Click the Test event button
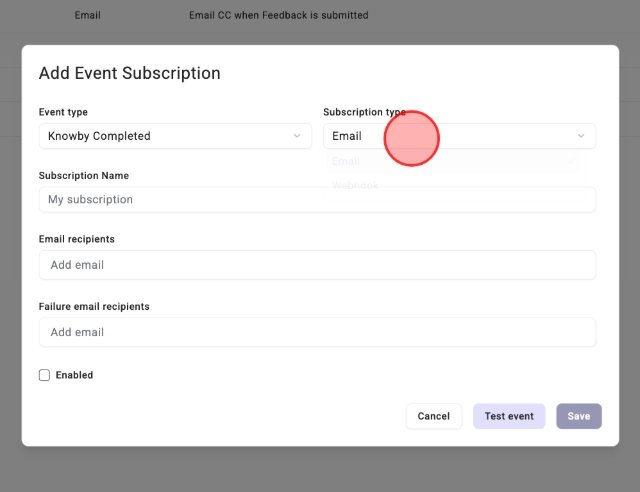This screenshot has width=640, height=492. coord(509,416)
